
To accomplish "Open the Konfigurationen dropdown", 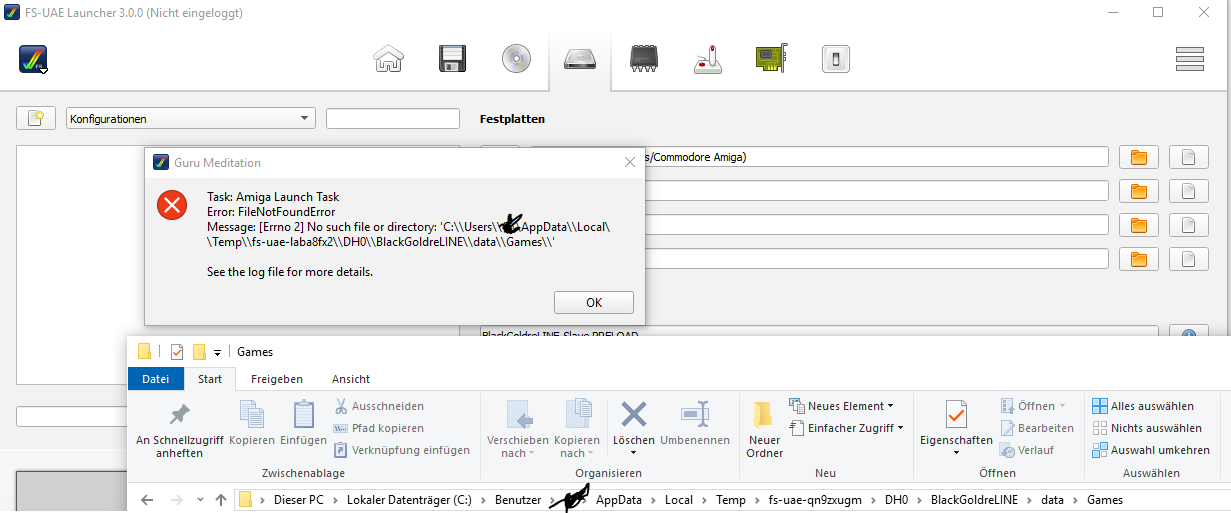I will click(x=190, y=118).
